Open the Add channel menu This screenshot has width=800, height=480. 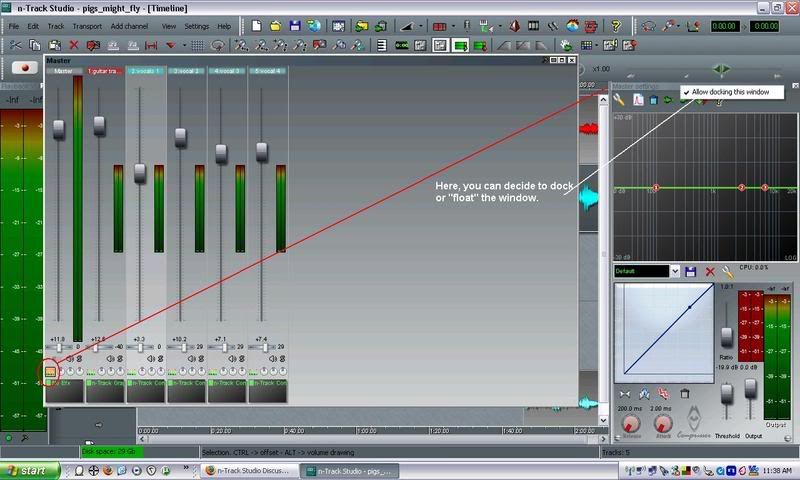[x=130, y=26]
